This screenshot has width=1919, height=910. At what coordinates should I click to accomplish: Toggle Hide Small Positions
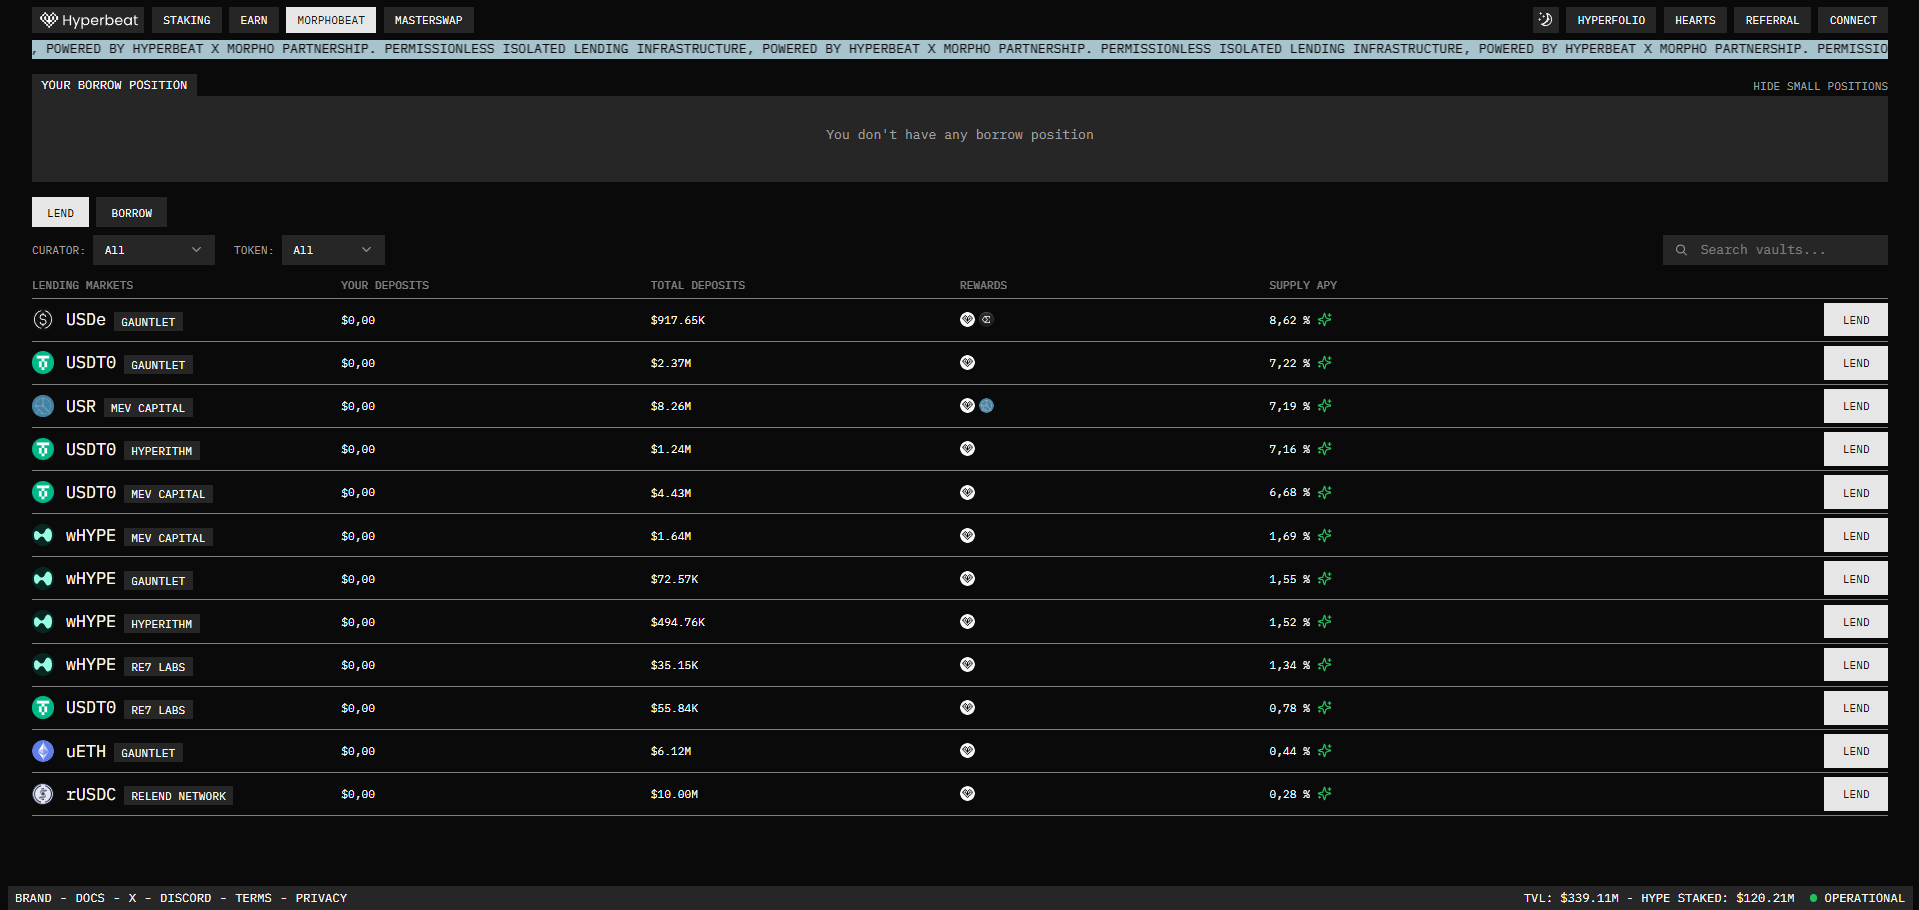[x=1819, y=86]
